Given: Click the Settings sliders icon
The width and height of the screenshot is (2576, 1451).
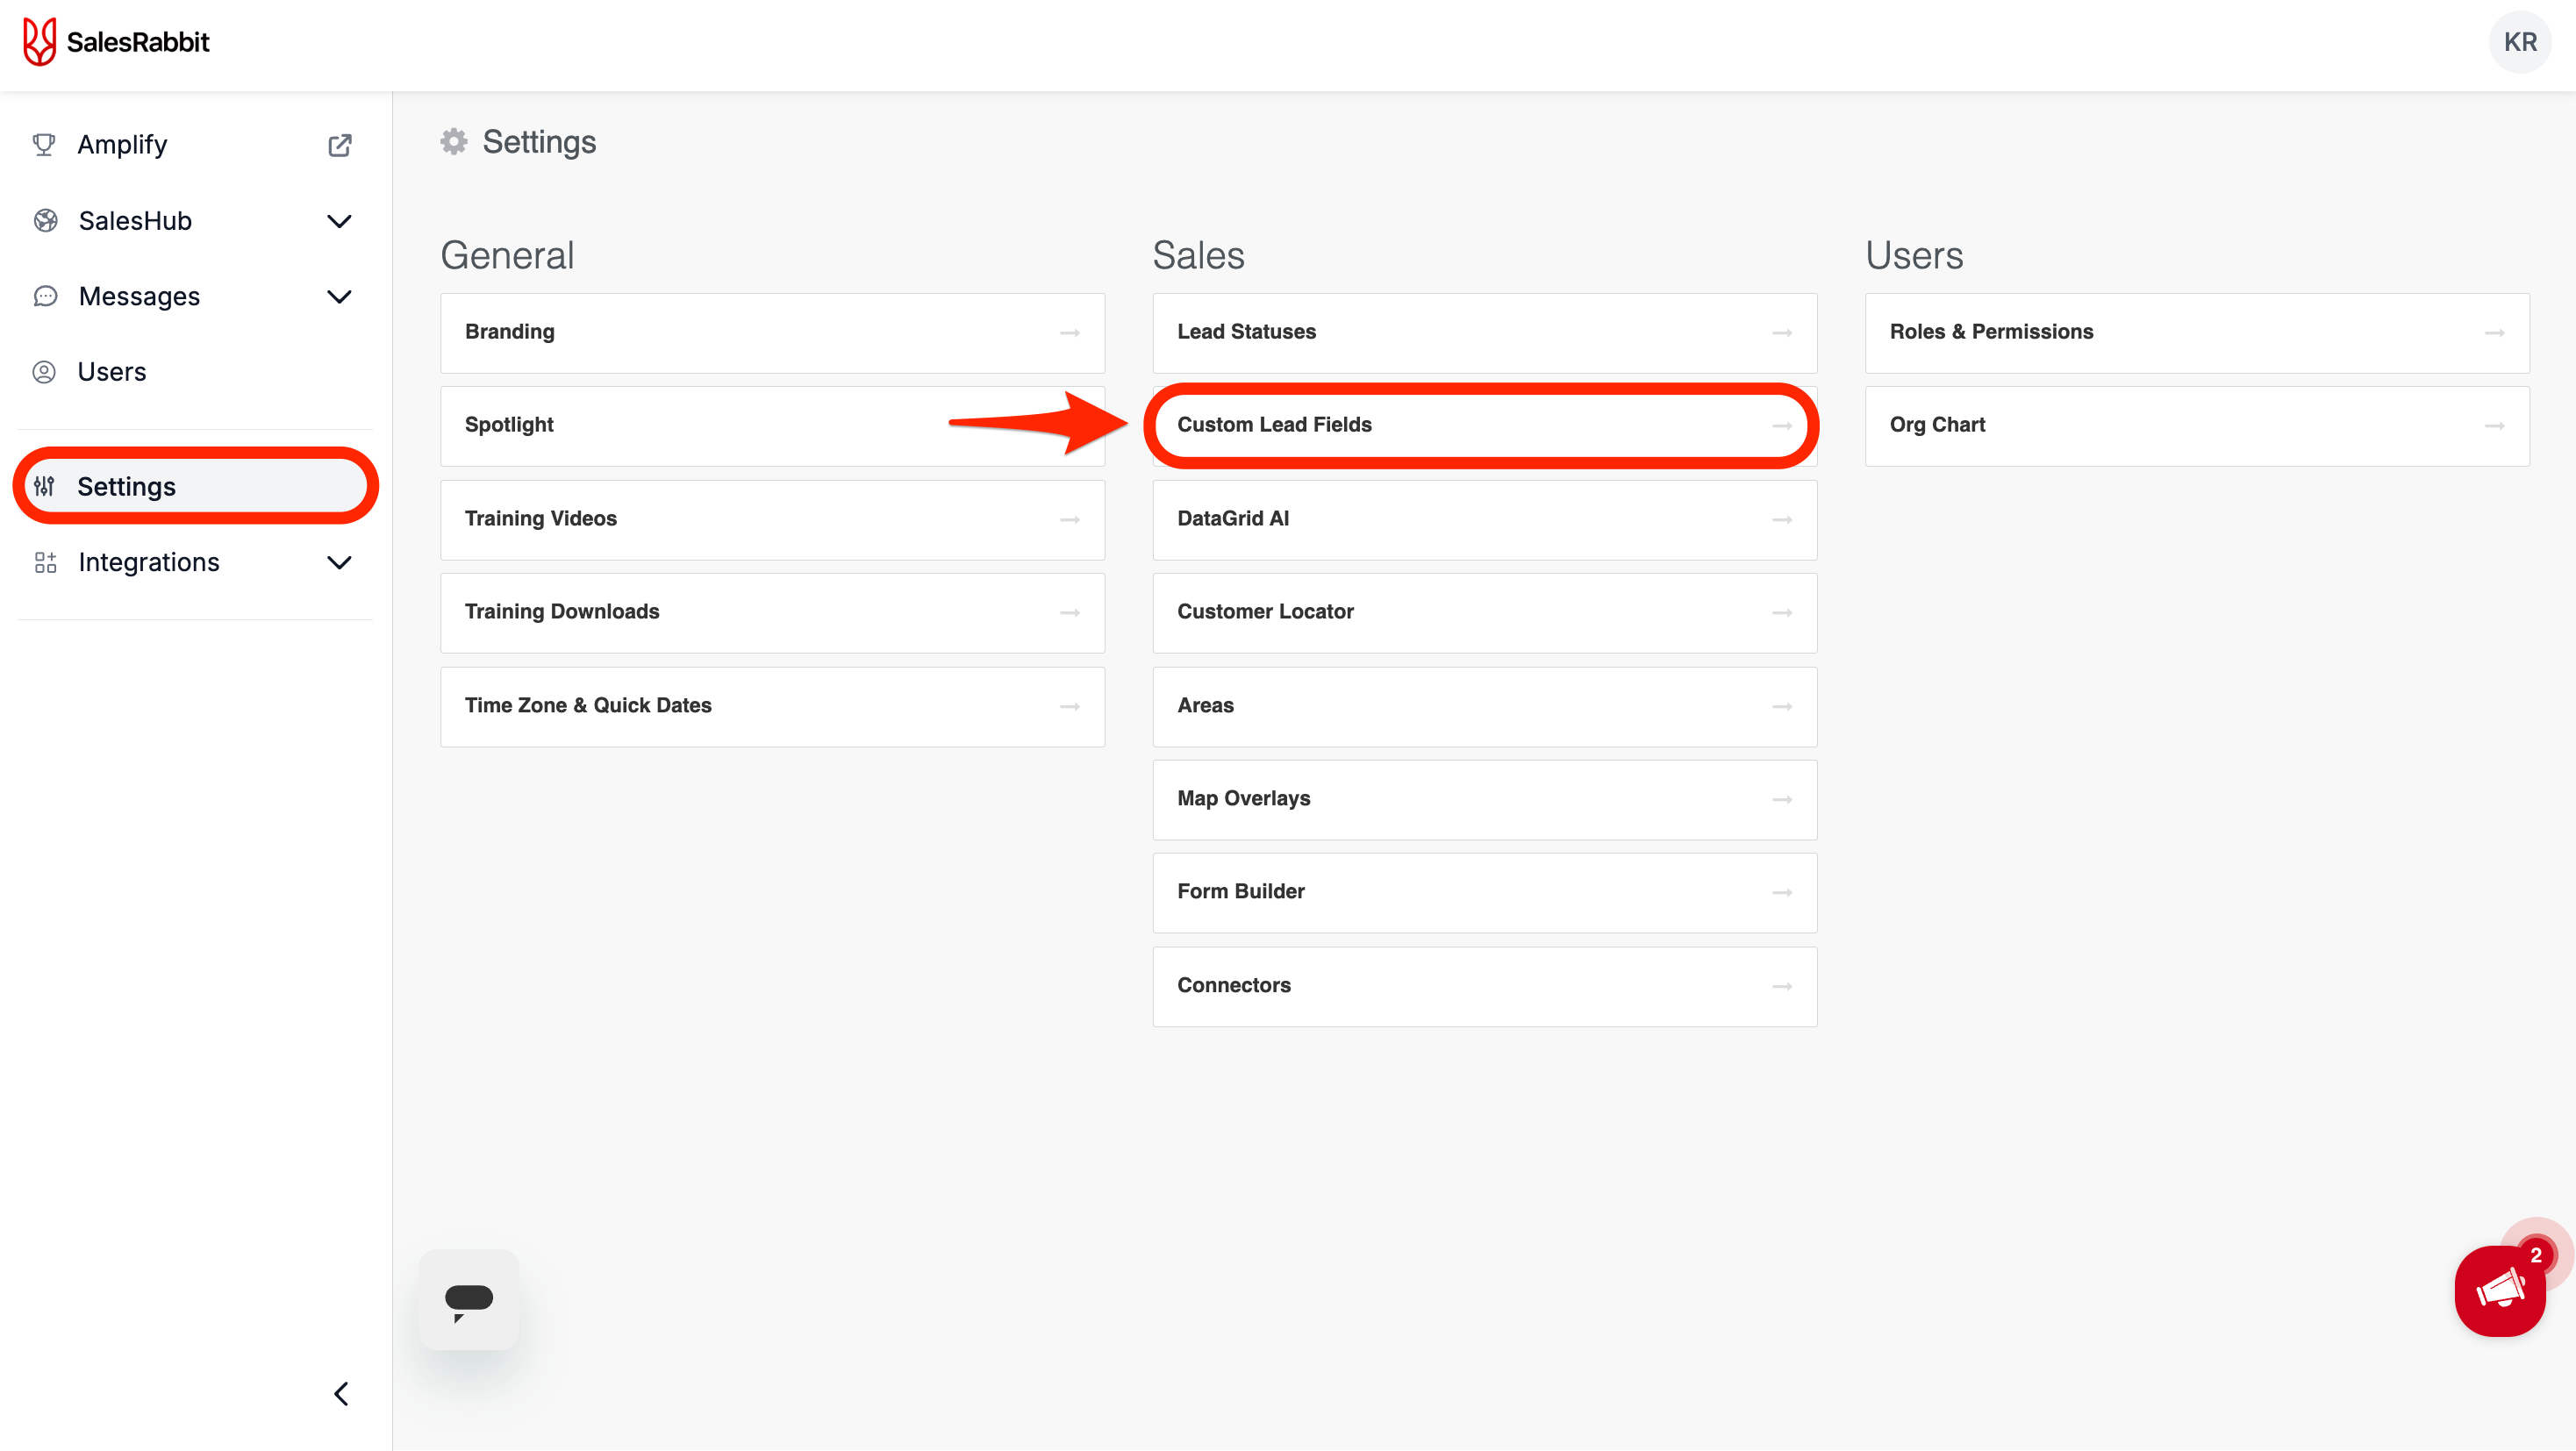Looking at the screenshot, I should click(44, 486).
